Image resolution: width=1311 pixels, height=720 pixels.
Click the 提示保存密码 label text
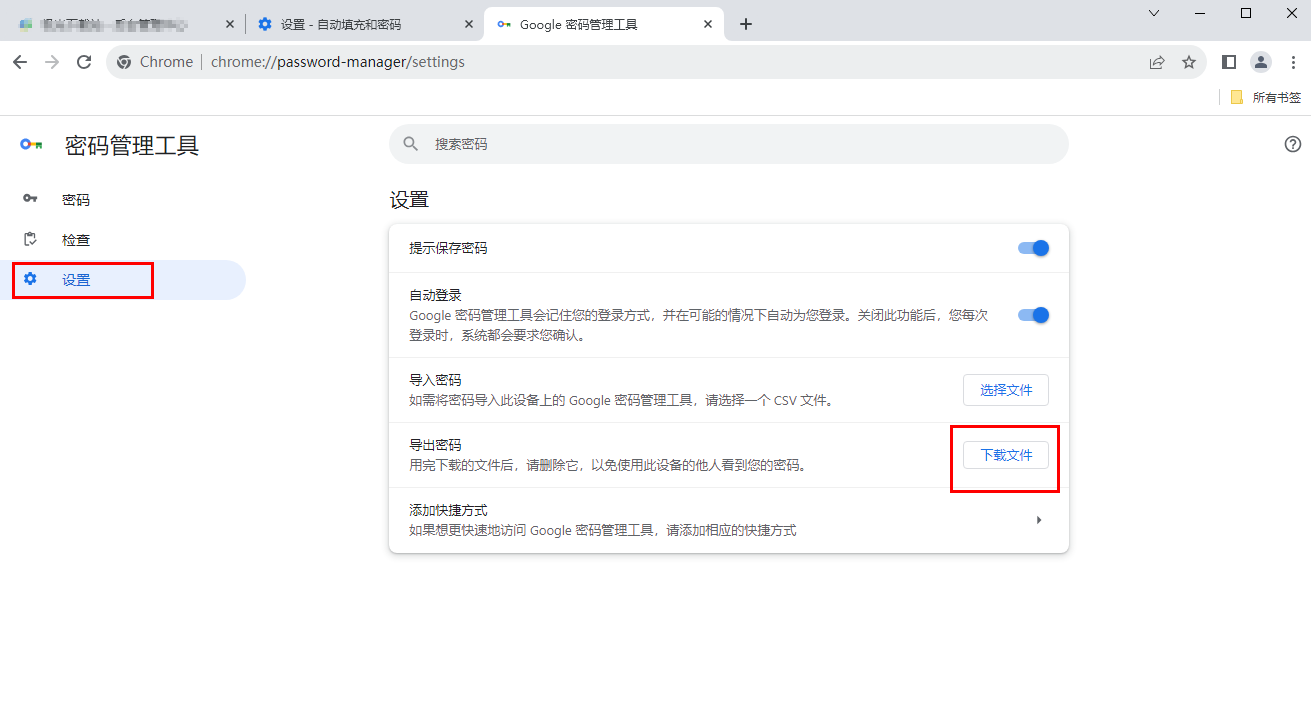coord(448,248)
